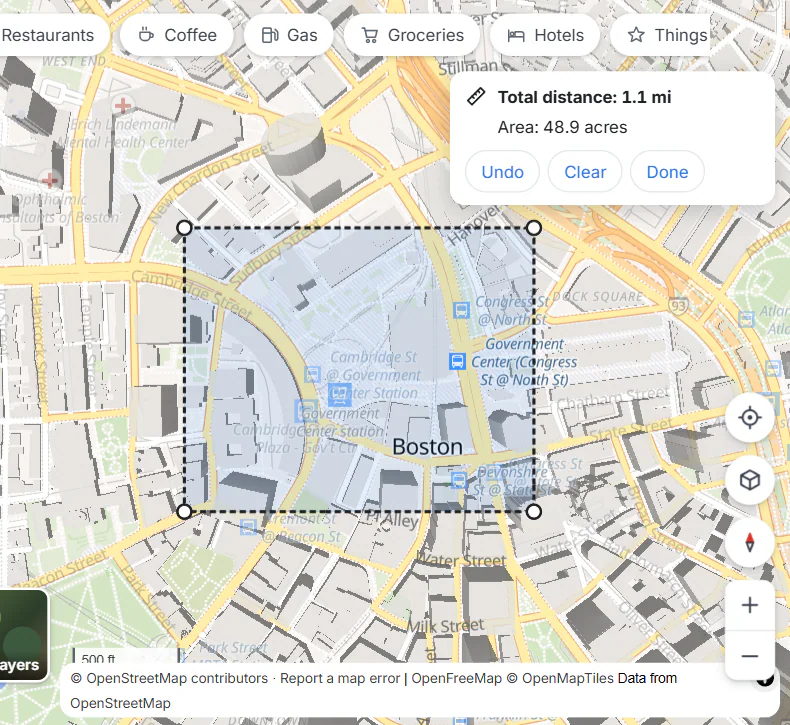790x725 pixels.
Task: Click the shopping cart icon in the Groceries chip
Action: click(x=370, y=35)
